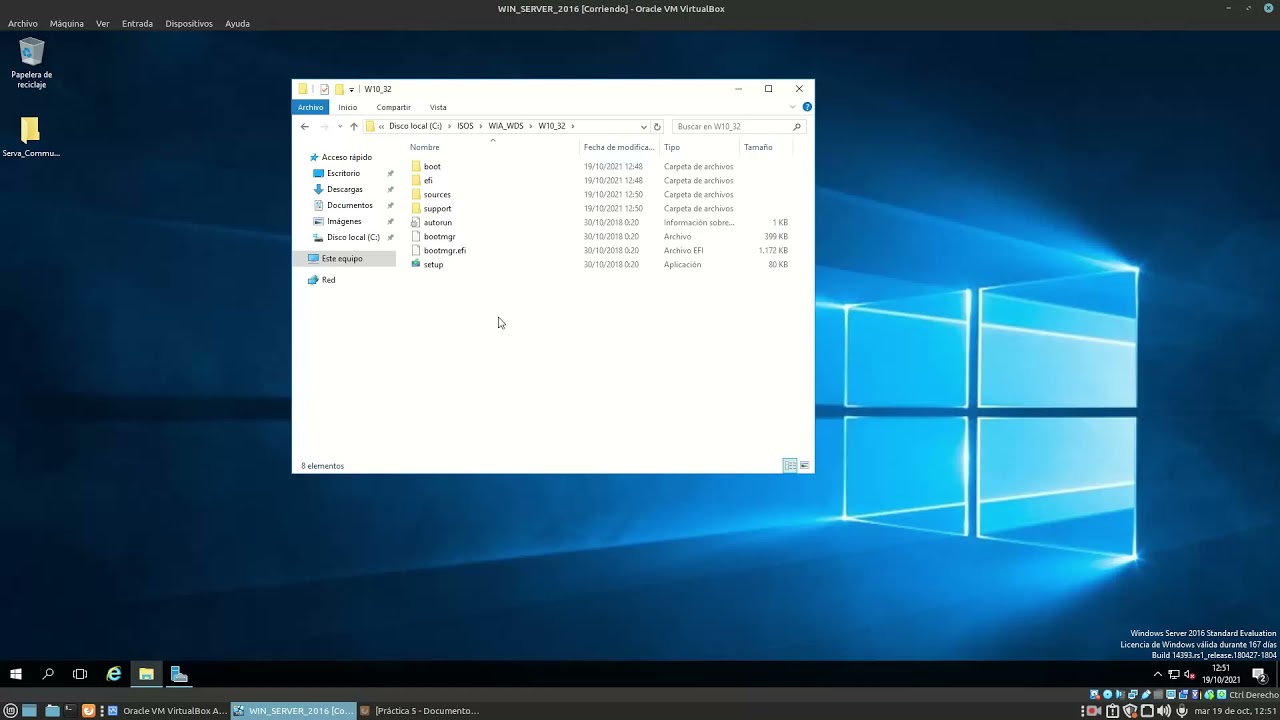Open recent locations dropdown arrow

click(x=340, y=127)
